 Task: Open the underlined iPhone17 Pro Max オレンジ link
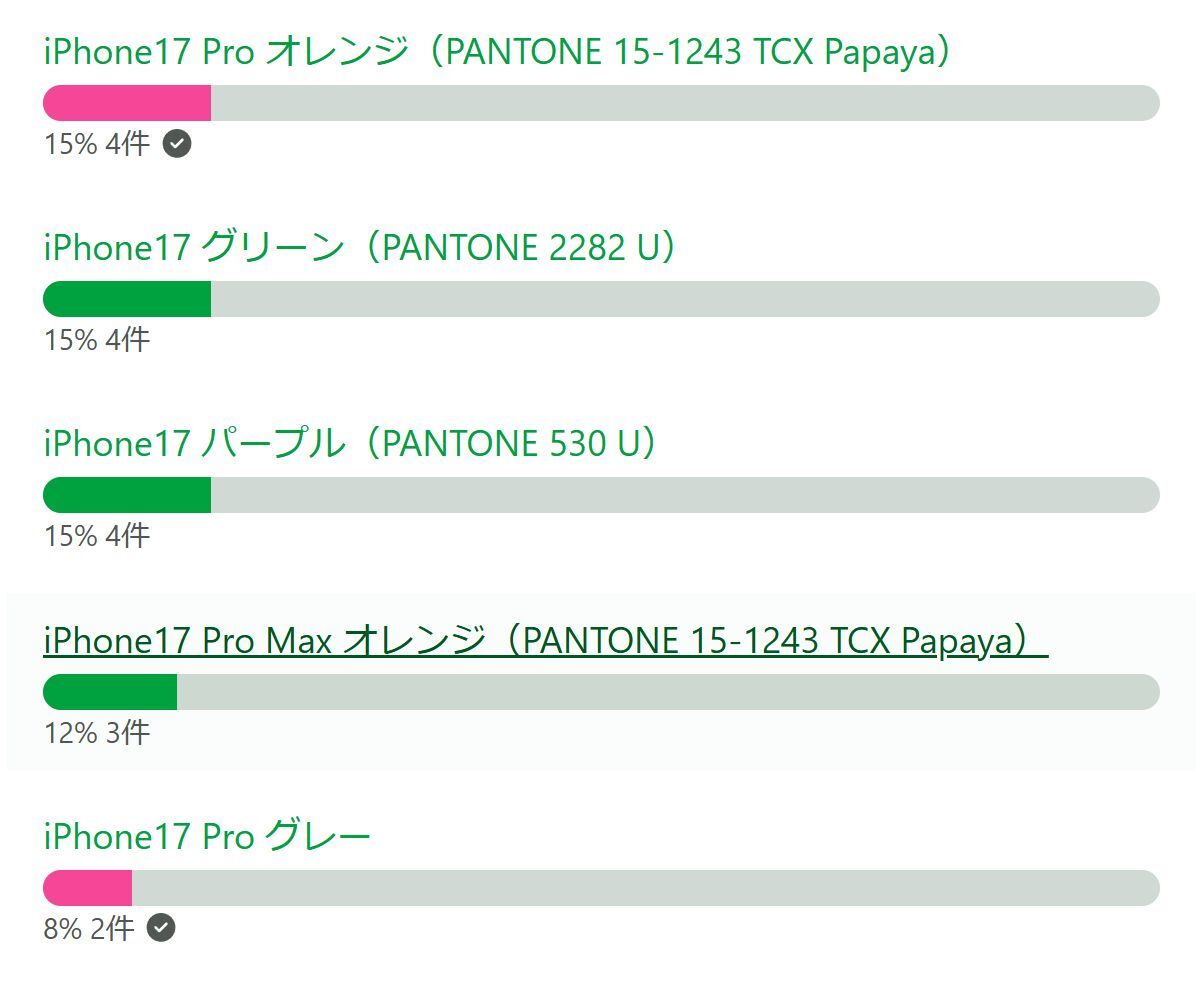tap(545, 640)
